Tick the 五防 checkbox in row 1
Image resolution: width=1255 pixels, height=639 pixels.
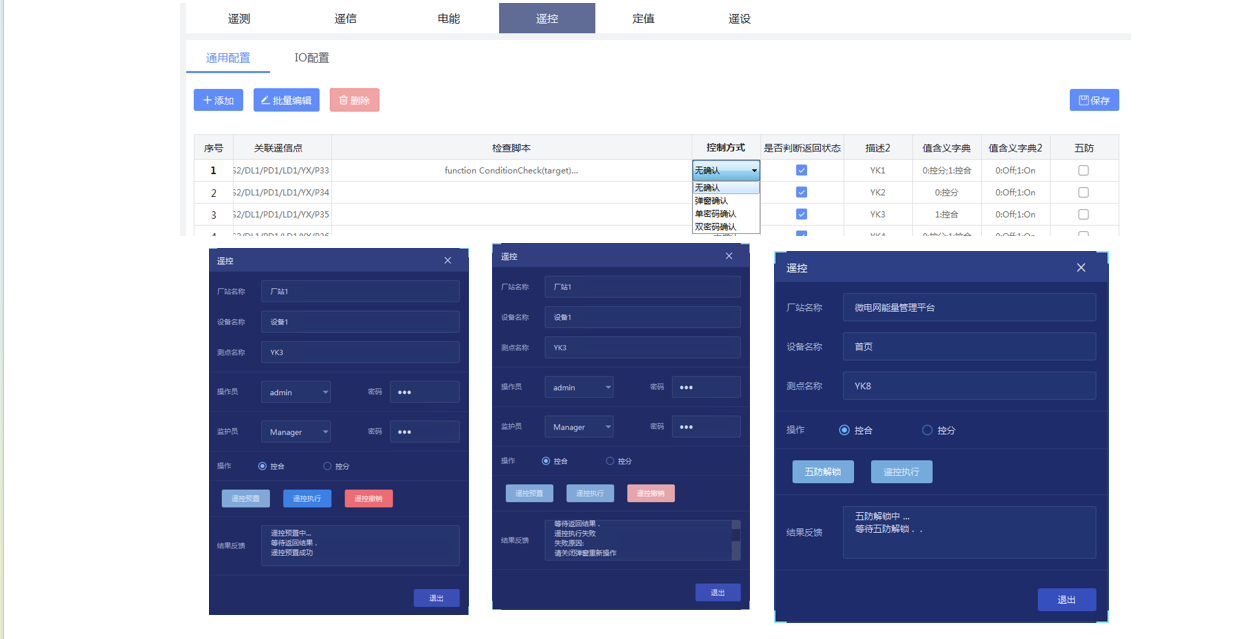(1083, 171)
